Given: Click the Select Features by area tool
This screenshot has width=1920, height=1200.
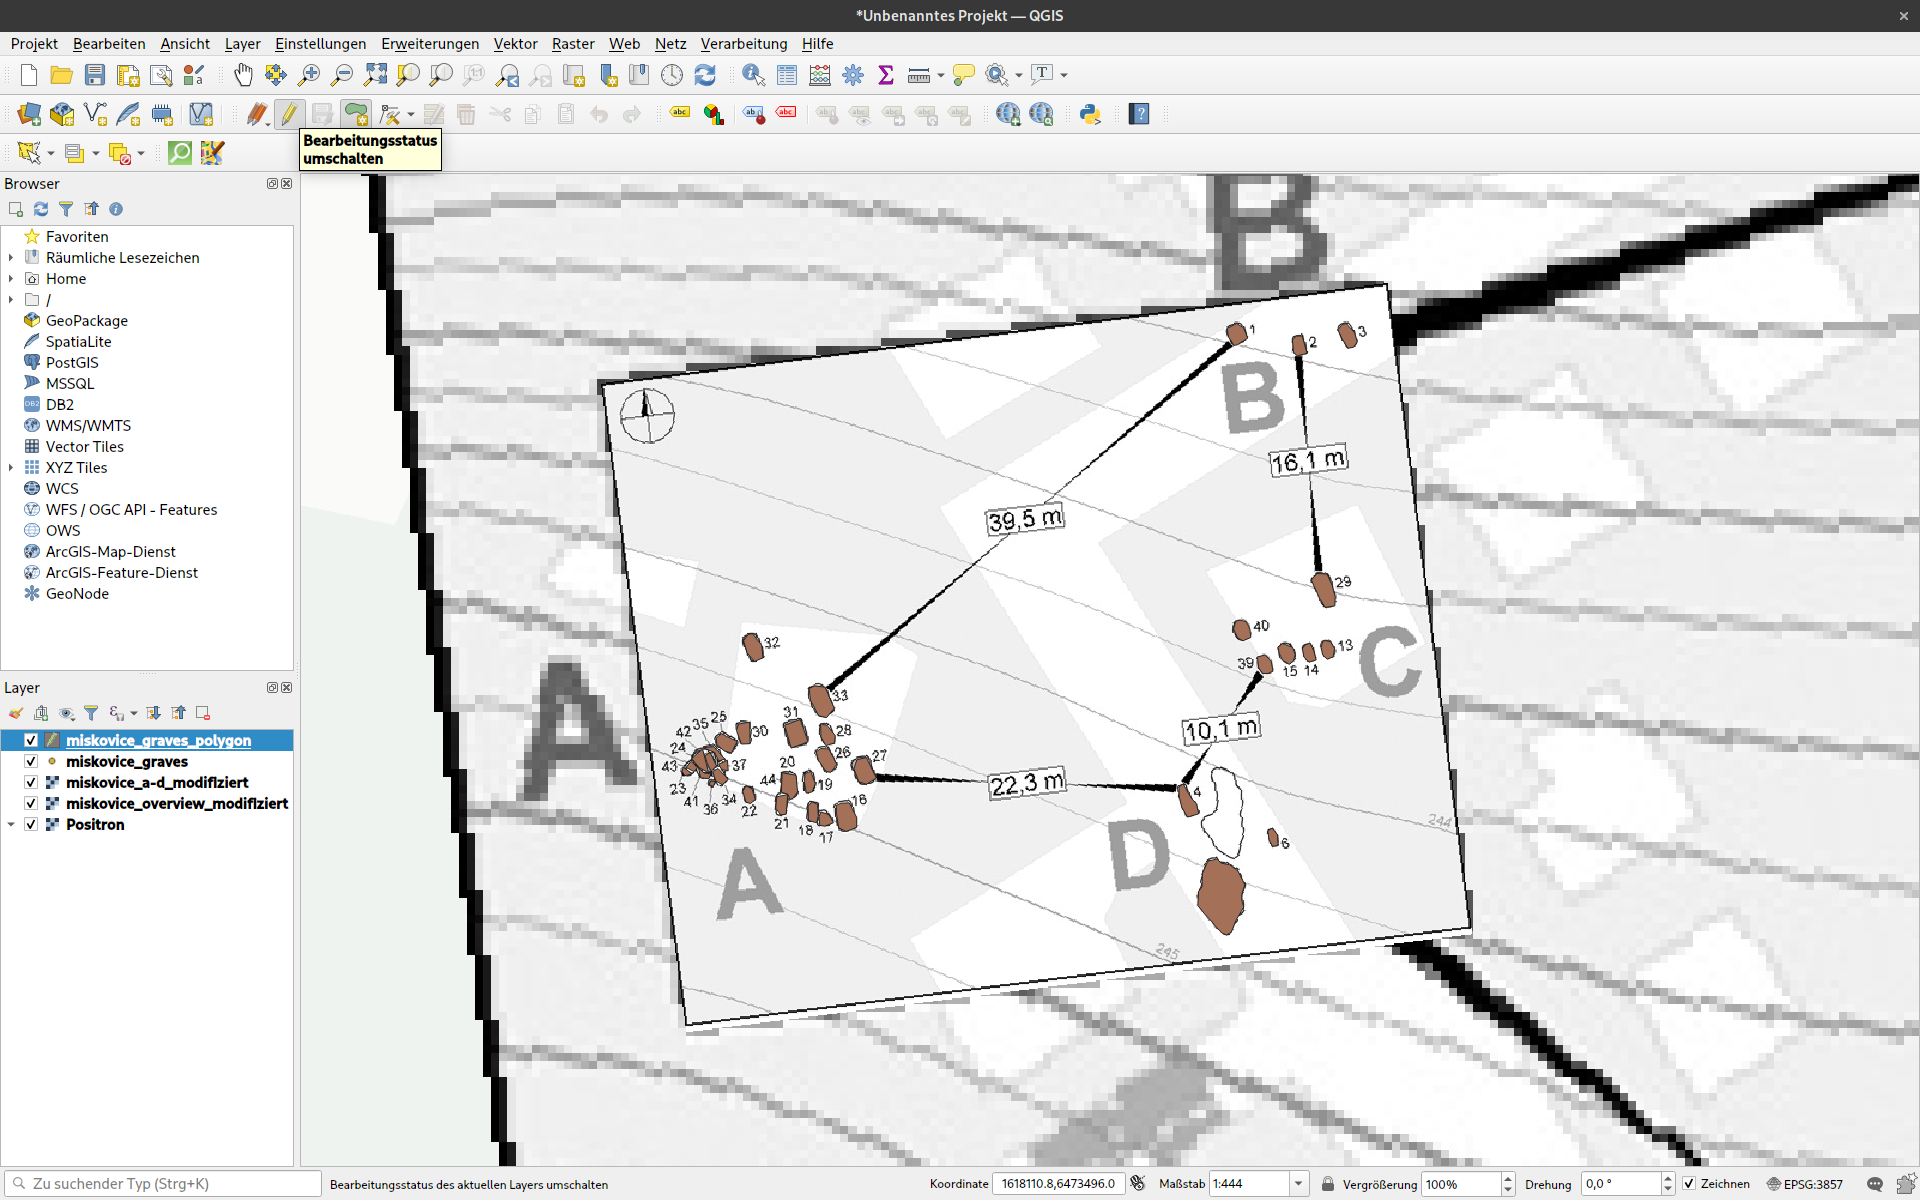Looking at the screenshot, I should point(29,153).
